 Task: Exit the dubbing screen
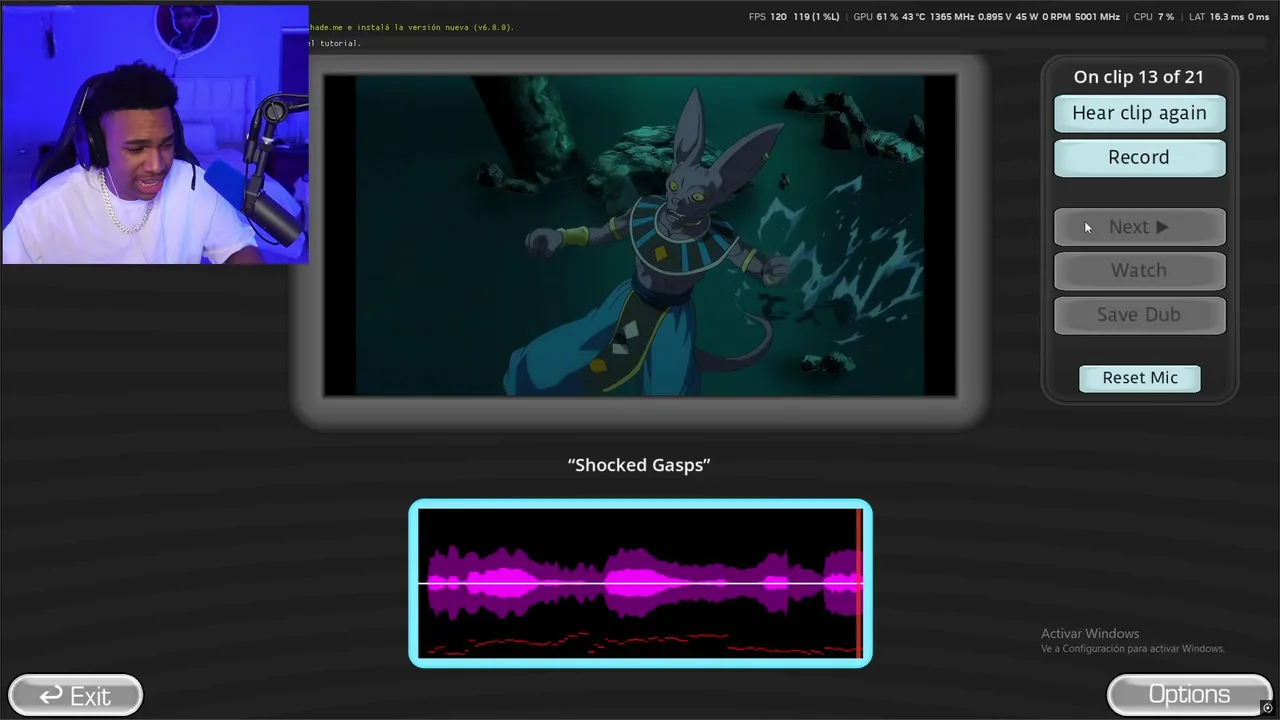(75, 695)
